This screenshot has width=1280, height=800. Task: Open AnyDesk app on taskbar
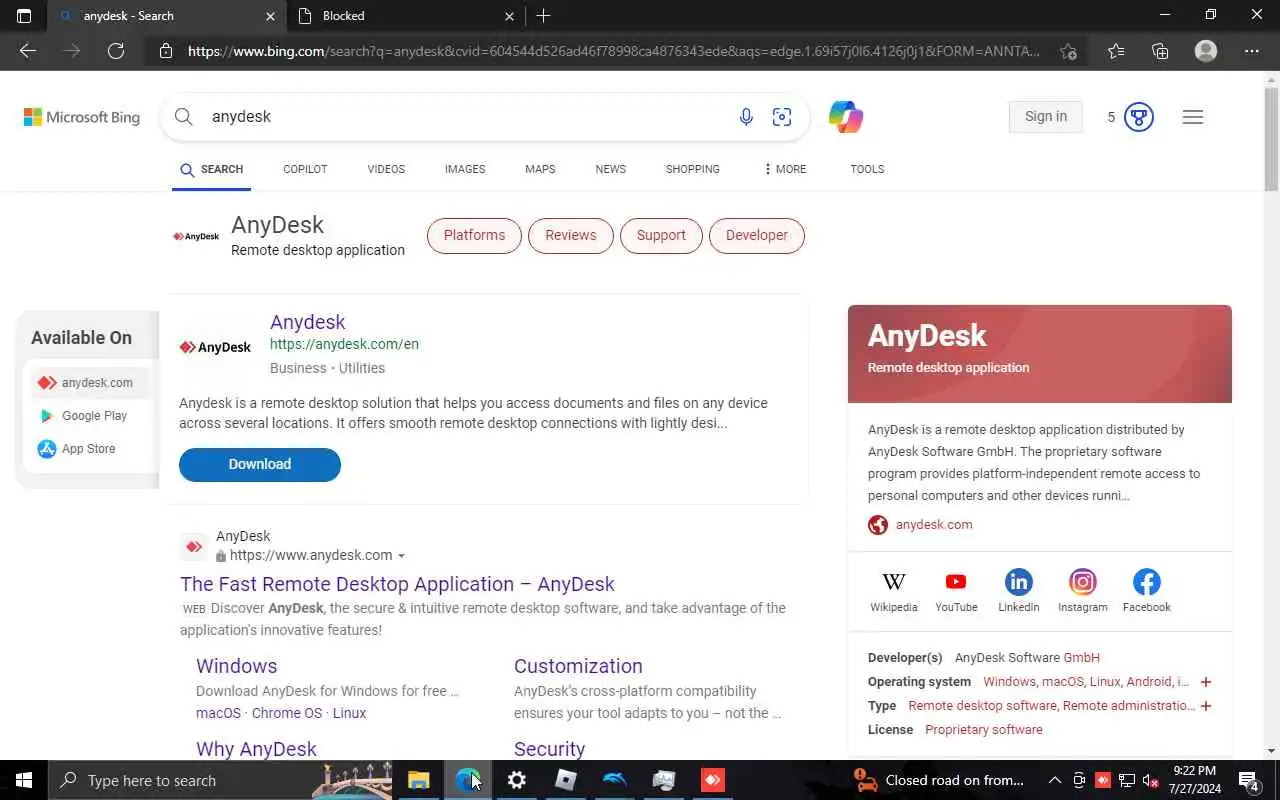tap(713, 780)
